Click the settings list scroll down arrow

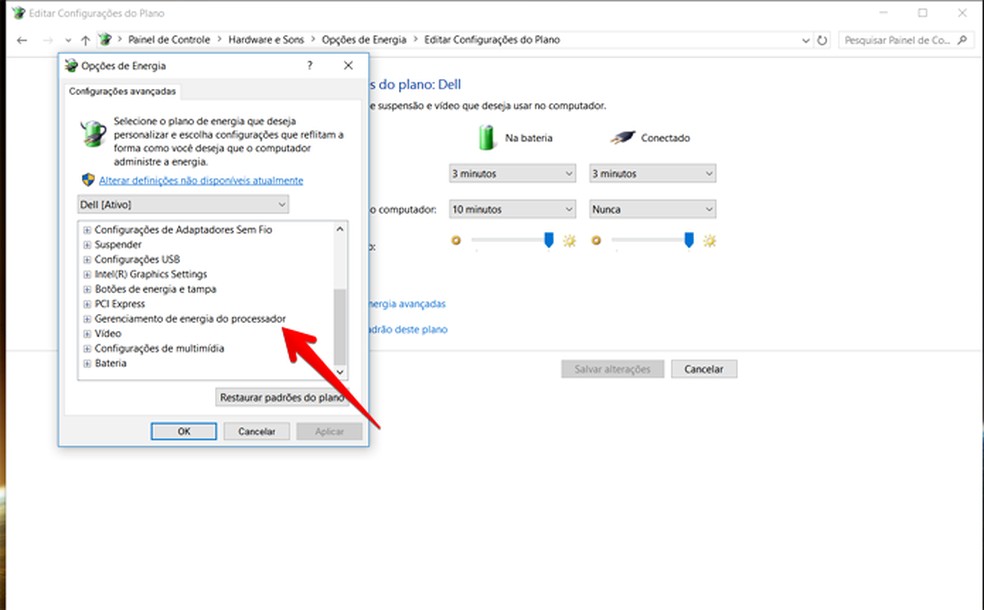[340, 372]
